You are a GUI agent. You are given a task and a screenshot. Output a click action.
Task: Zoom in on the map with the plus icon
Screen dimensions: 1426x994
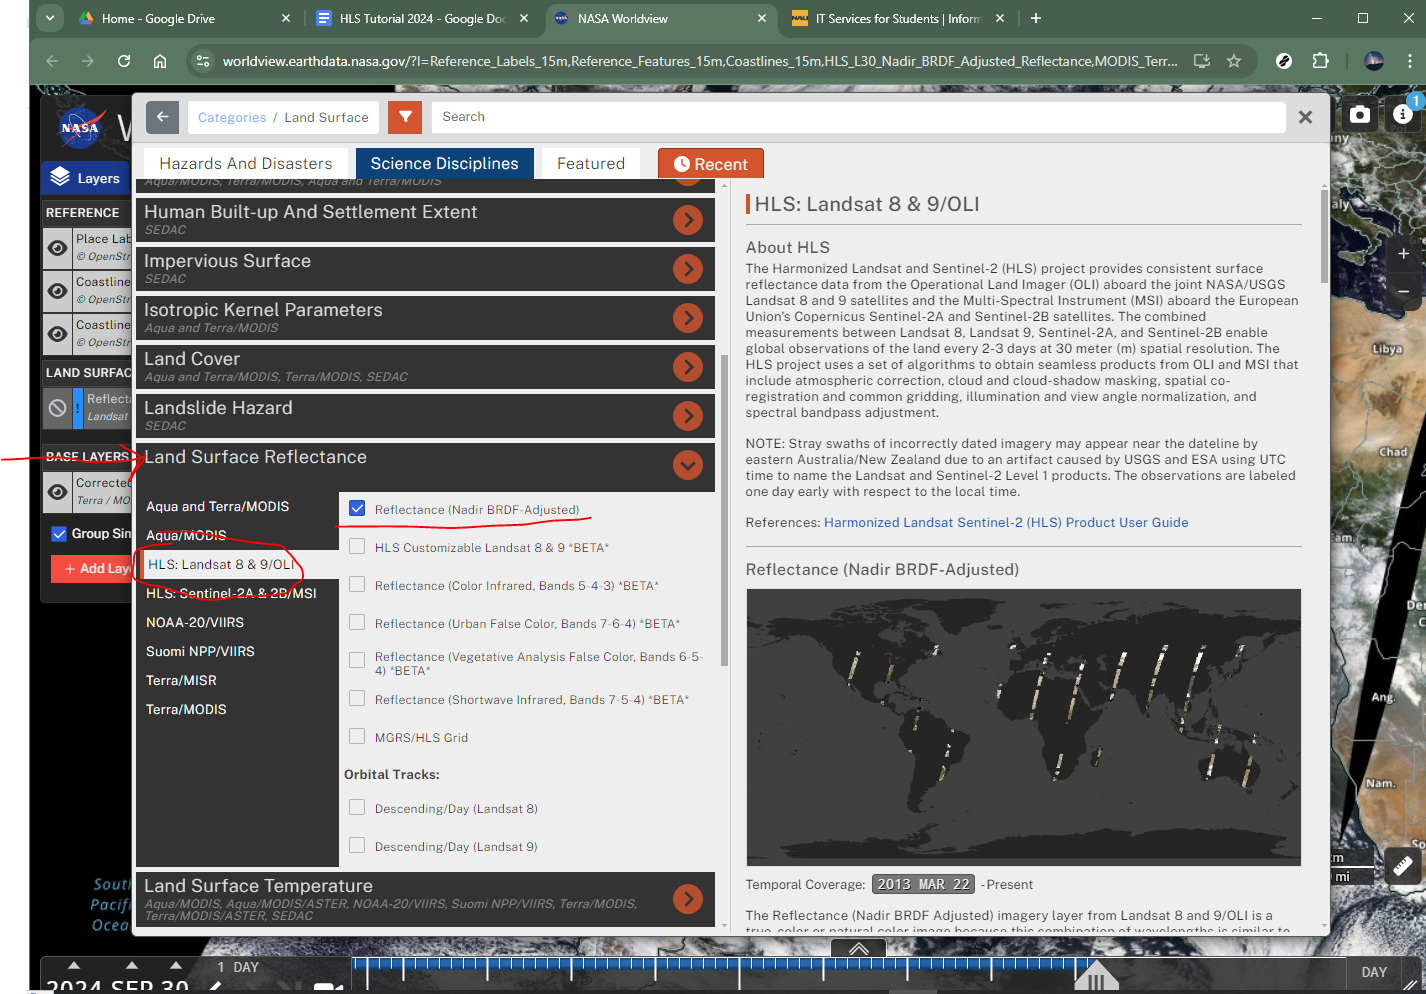(1403, 253)
